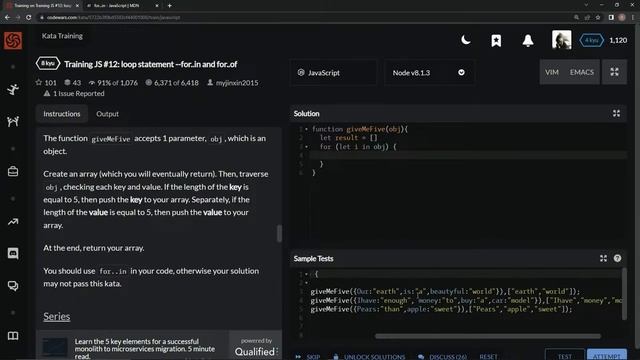Collapse code fold on solution line 3
Image resolution: width=640 pixels, height=360 pixels.
coord(307,147)
